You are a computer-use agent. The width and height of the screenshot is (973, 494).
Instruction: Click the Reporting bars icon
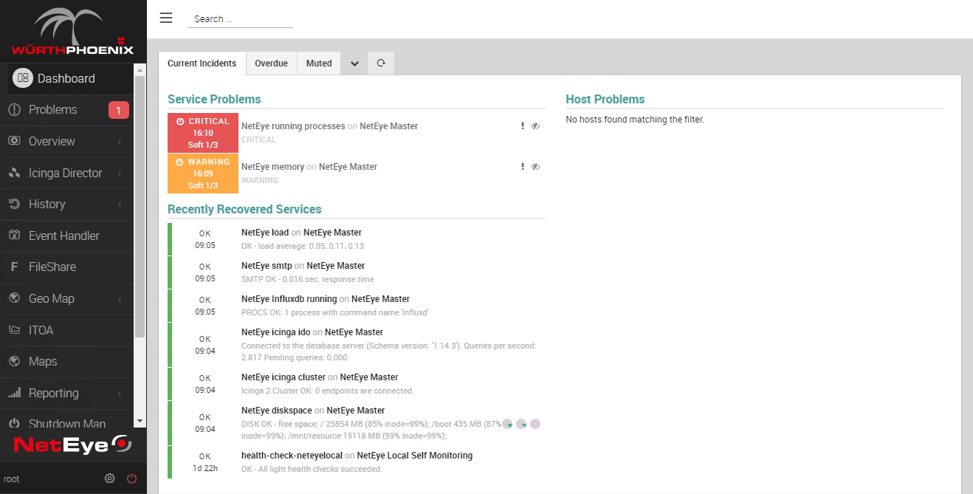pos(14,393)
